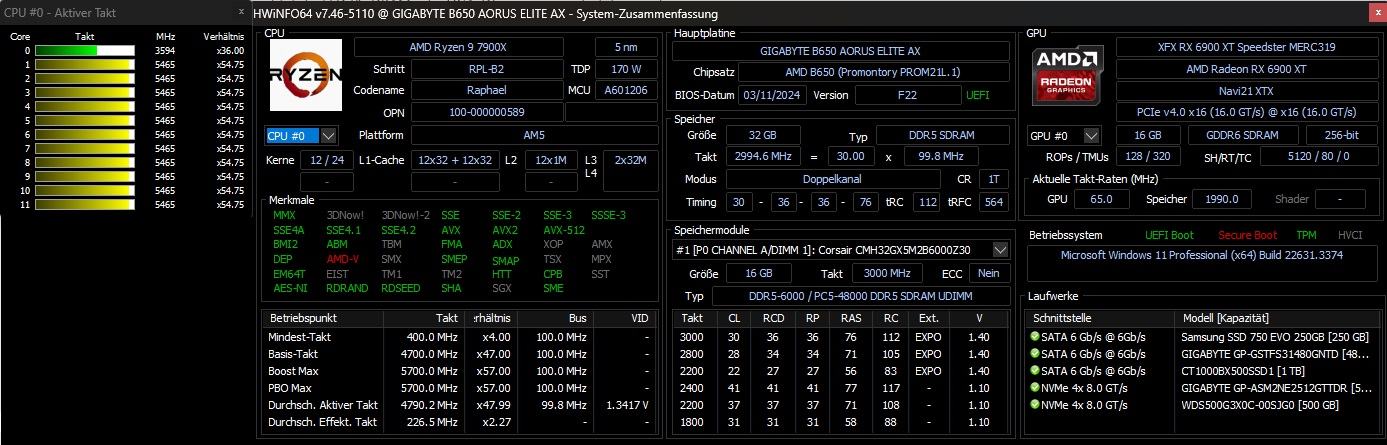The width and height of the screenshot is (1387, 445).
Task: Click the red Secure Boot label
Action: coord(1250,235)
